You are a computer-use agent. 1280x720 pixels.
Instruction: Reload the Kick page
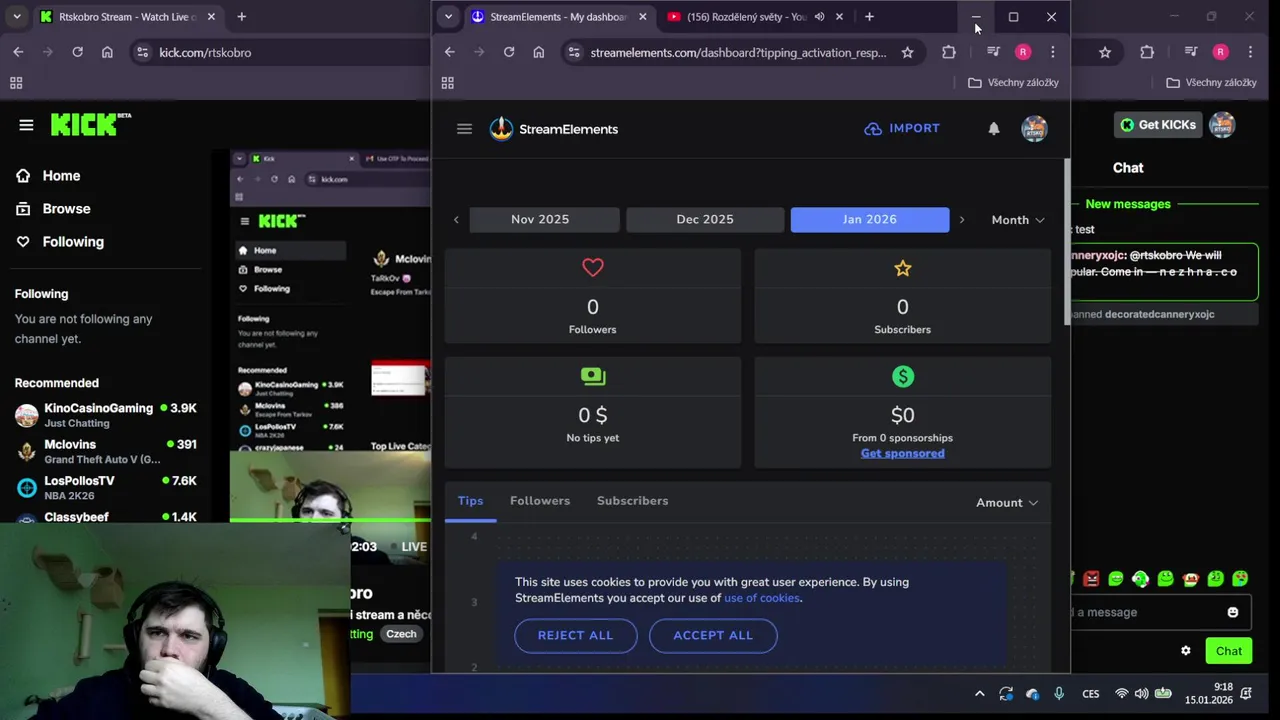coord(77,52)
